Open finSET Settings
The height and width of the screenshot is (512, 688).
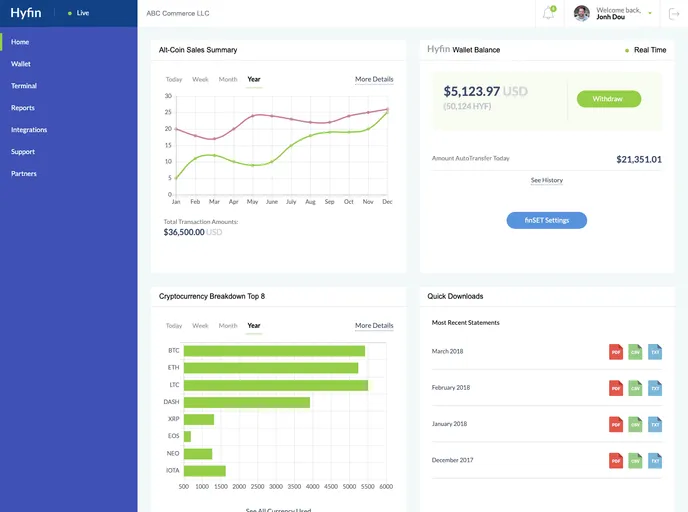click(547, 220)
